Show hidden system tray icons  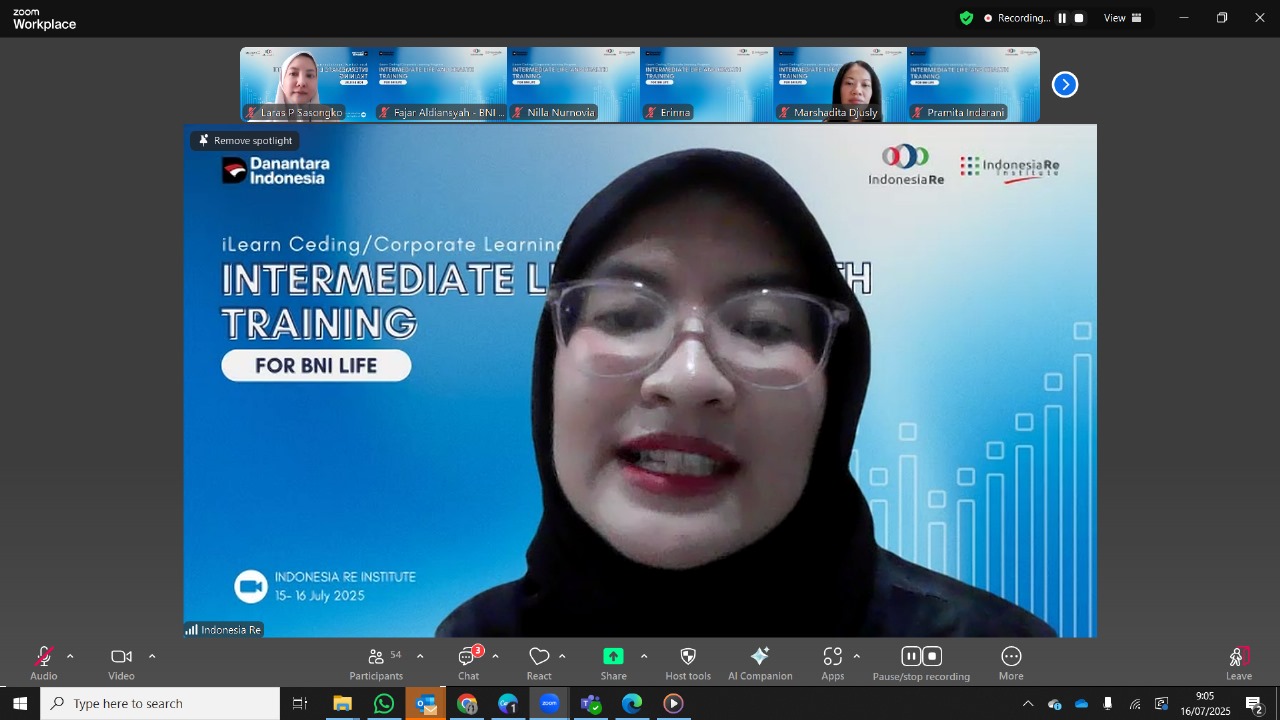point(1028,704)
